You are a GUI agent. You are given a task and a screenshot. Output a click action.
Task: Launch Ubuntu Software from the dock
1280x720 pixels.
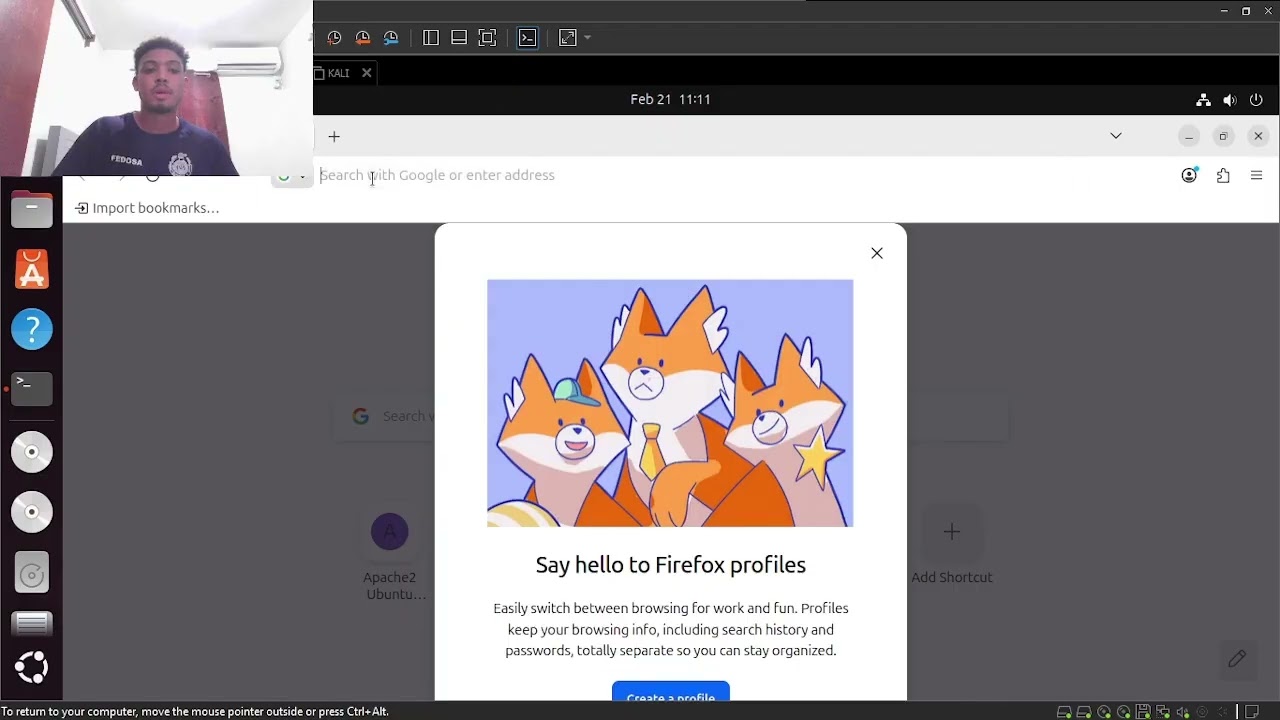click(x=32, y=270)
